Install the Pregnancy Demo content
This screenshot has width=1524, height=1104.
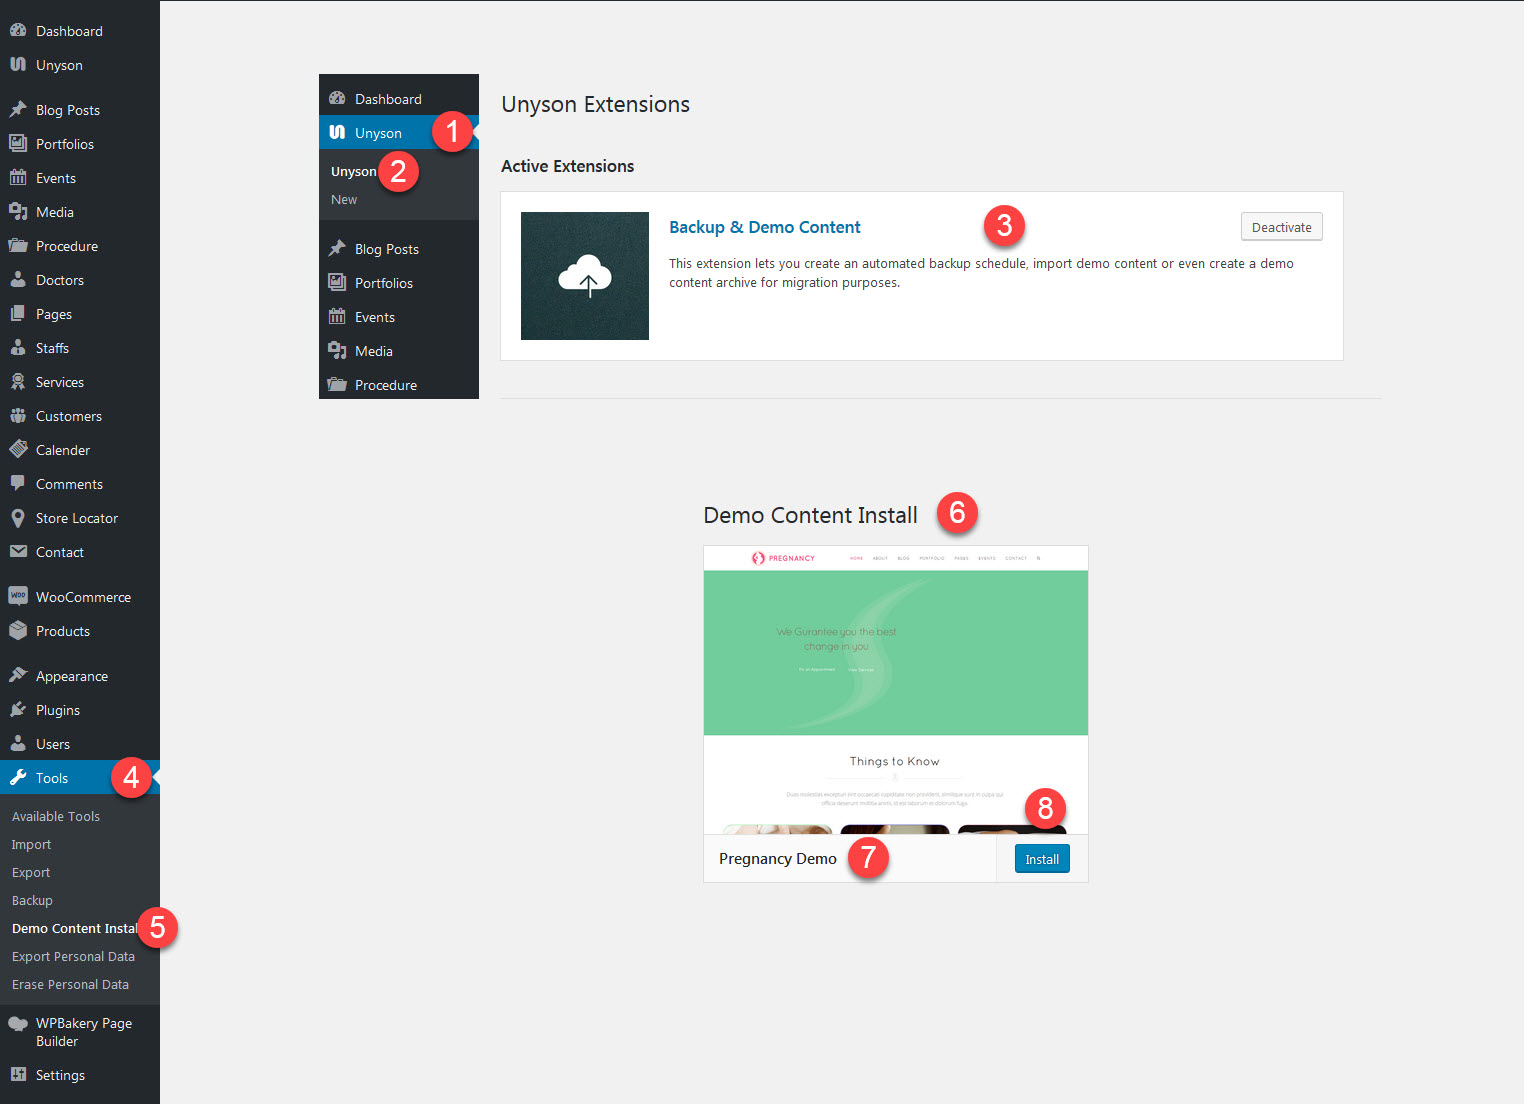[1041, 859]
